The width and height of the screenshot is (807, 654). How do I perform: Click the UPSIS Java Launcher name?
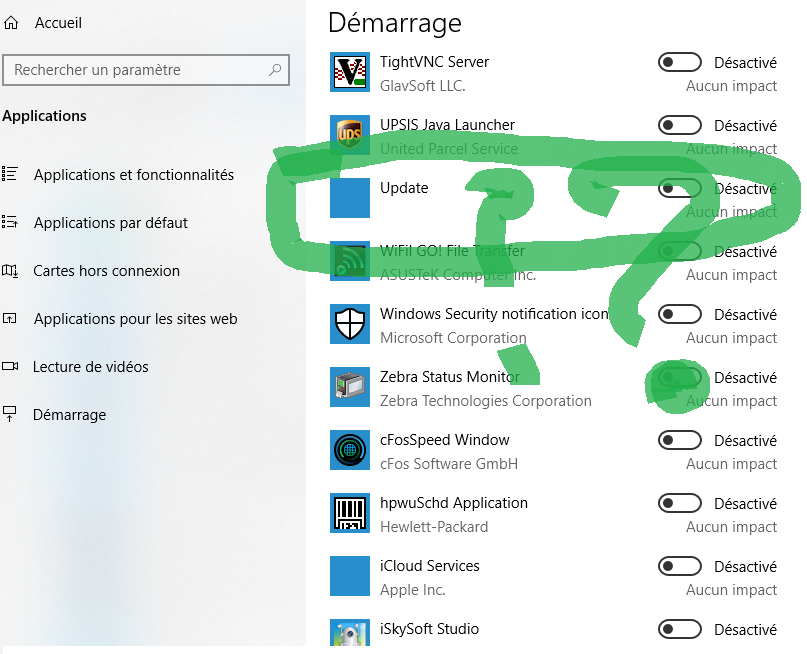tap(447, 125)
